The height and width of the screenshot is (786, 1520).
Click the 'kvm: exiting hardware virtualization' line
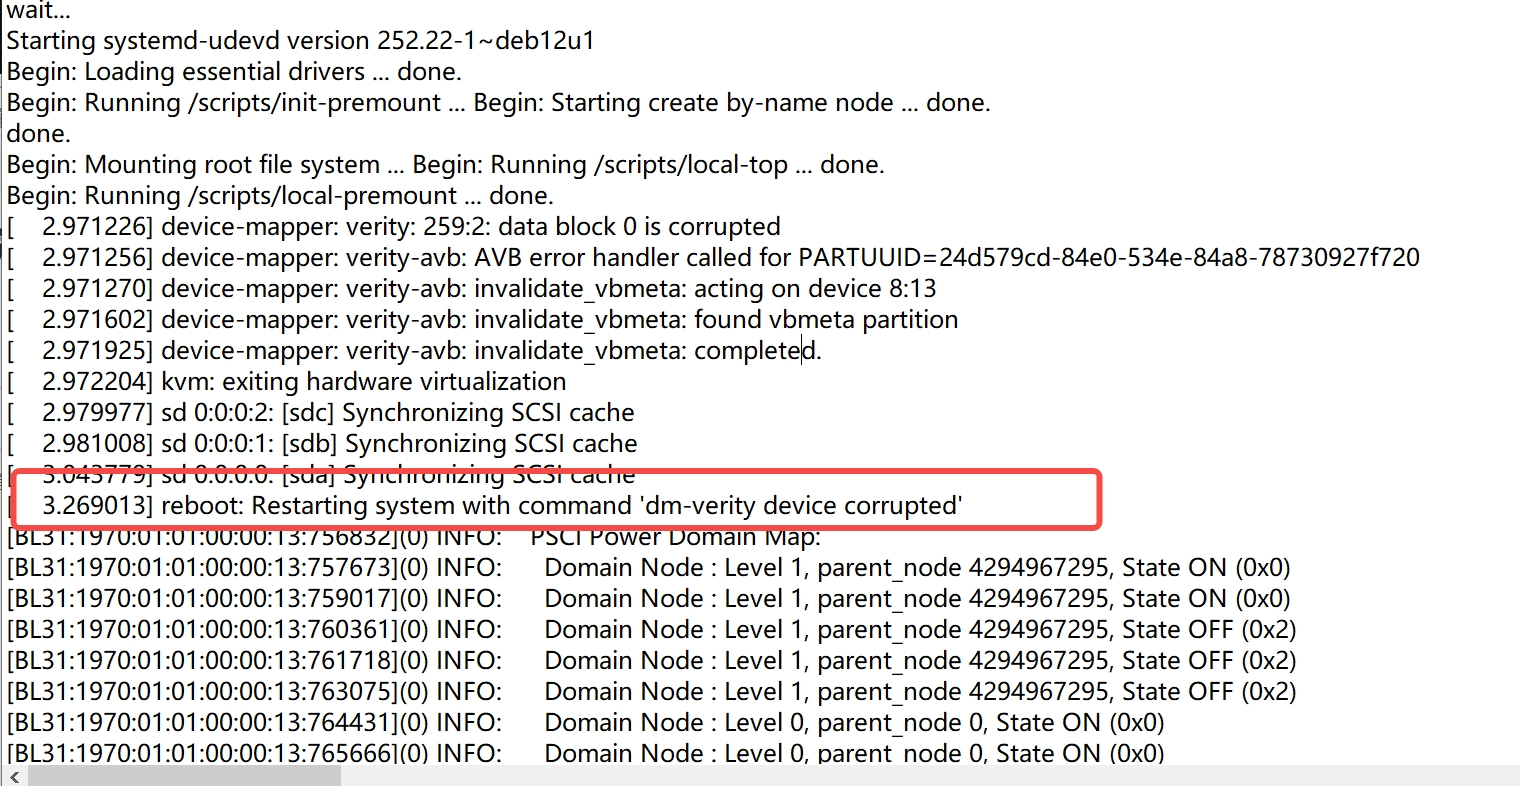[x=364, y=382]
